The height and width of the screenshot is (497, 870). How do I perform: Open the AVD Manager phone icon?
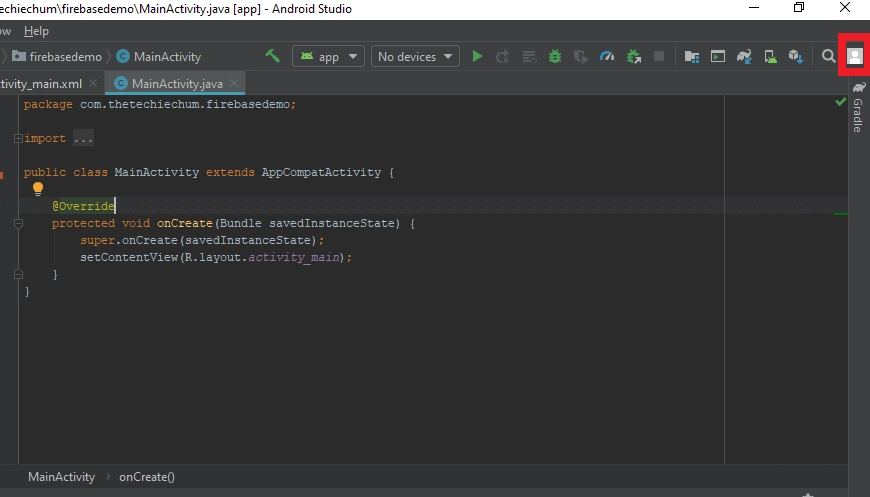coord(771,57)
